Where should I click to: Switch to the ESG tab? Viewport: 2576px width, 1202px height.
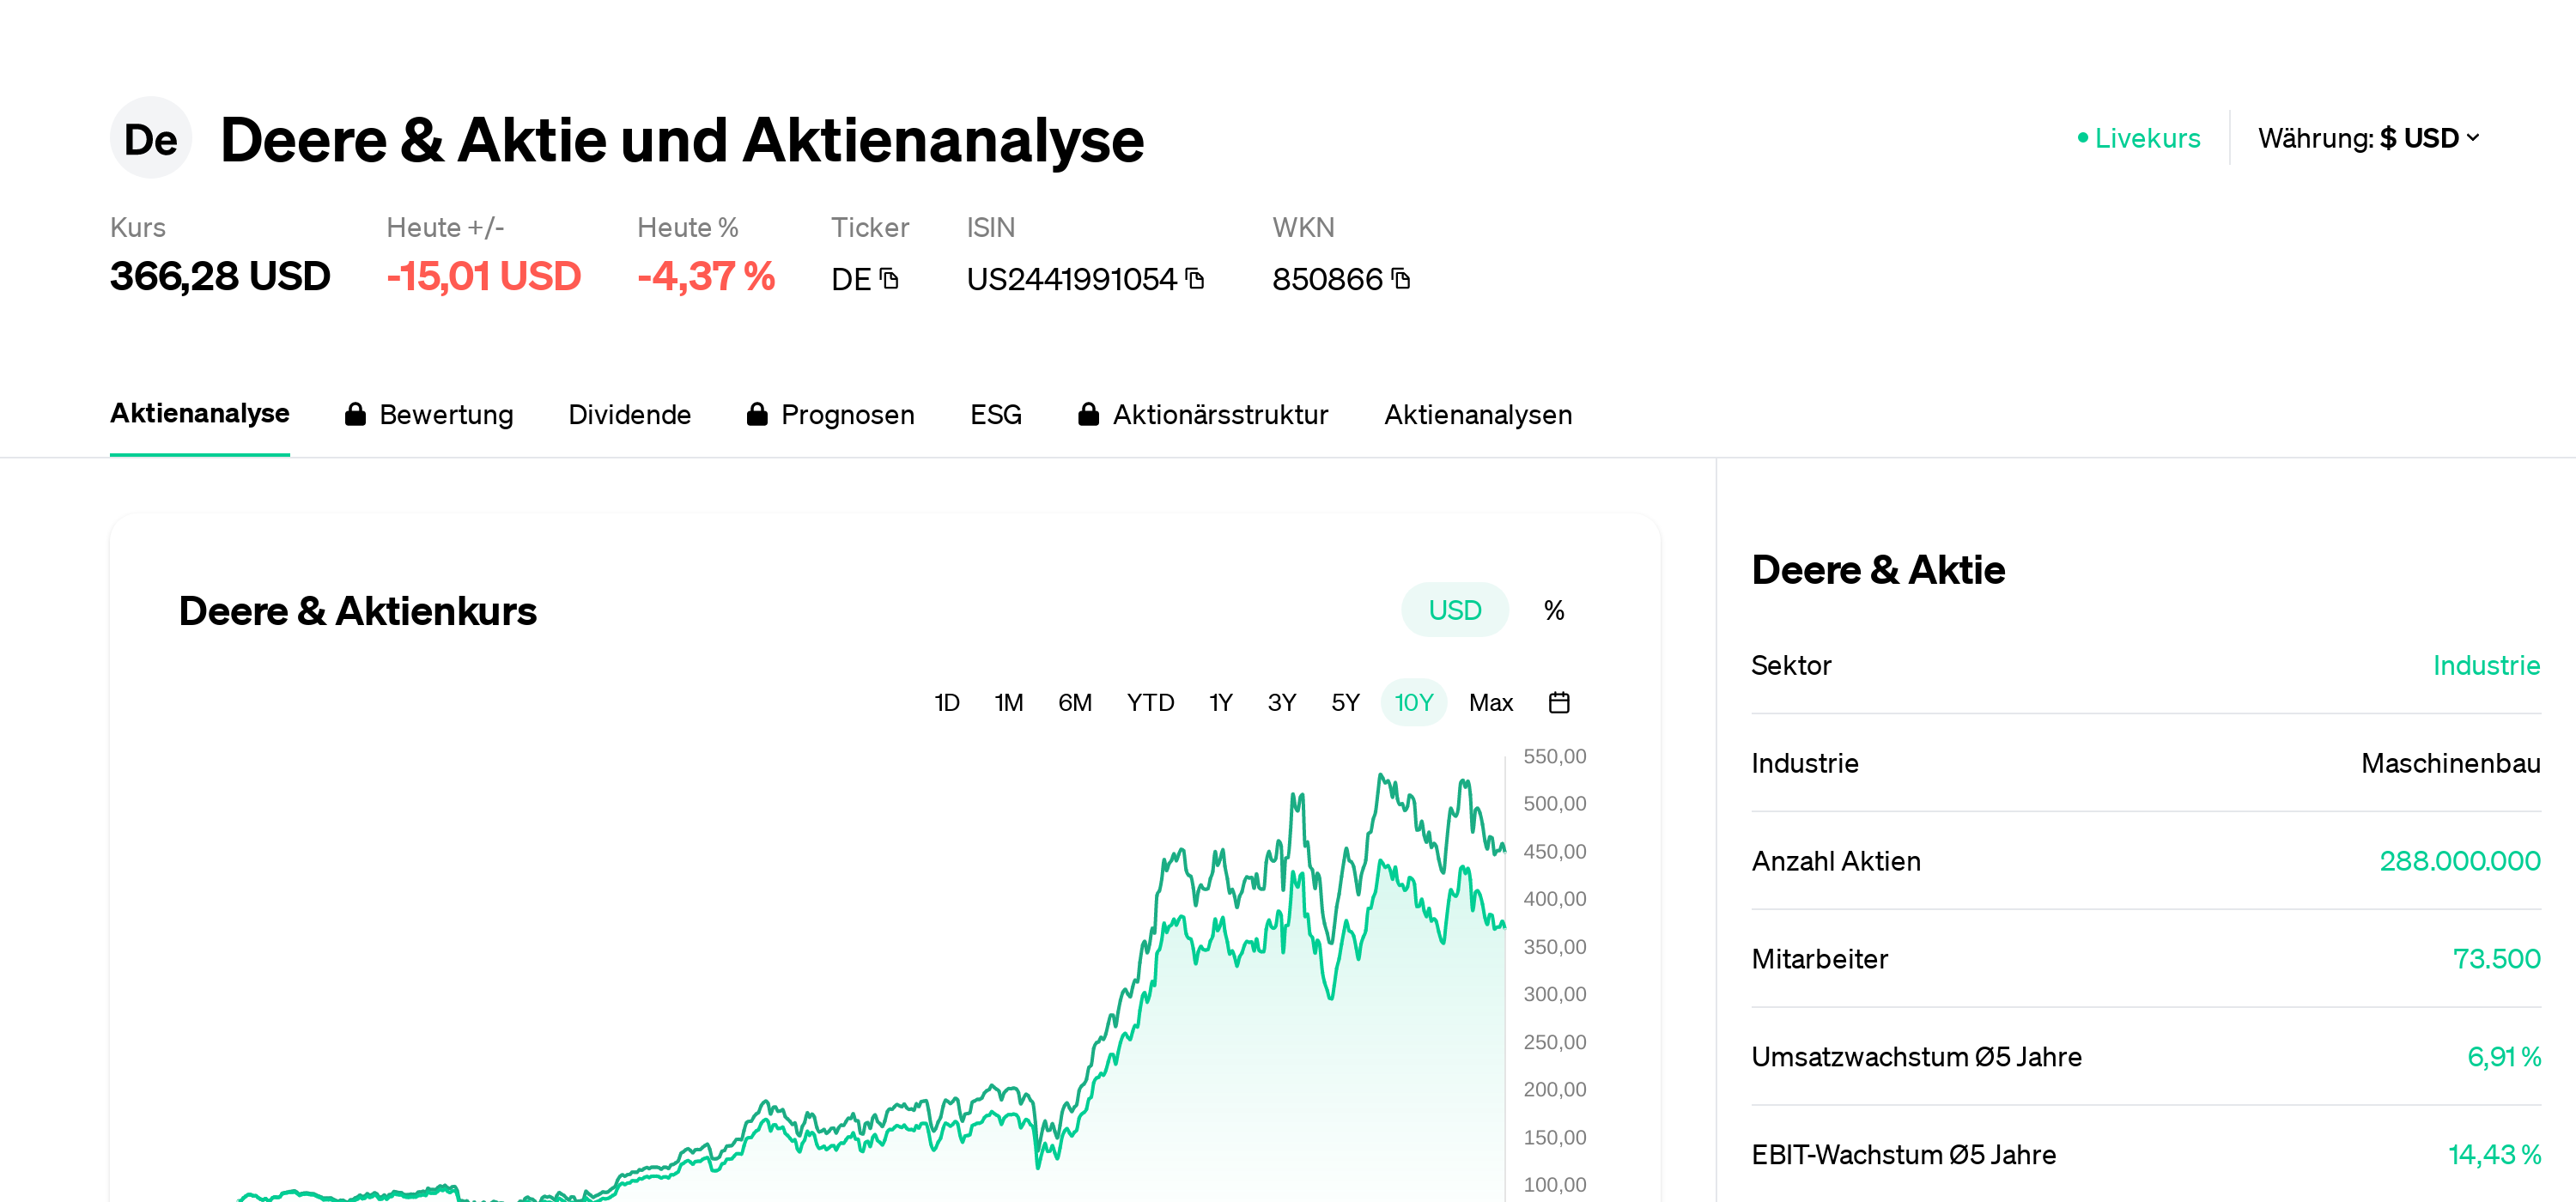click(x=996, y=414)
